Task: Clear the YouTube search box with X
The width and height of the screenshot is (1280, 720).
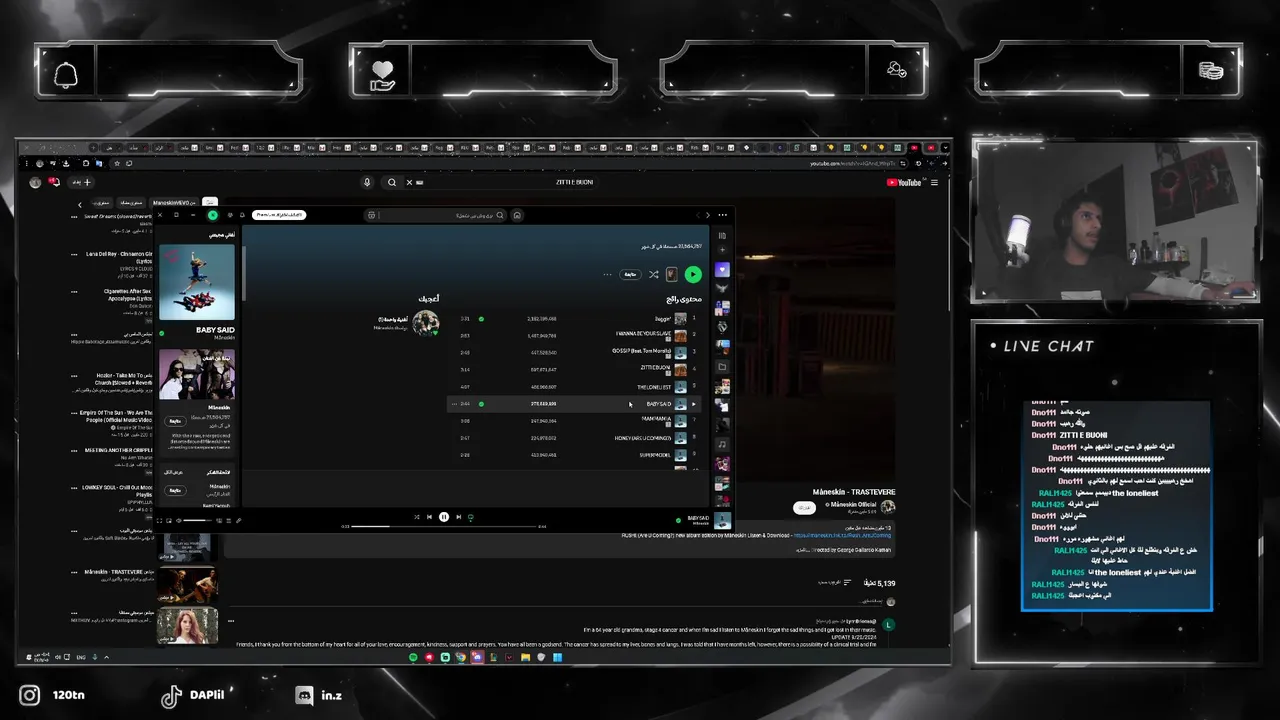Action: [407, 182]
